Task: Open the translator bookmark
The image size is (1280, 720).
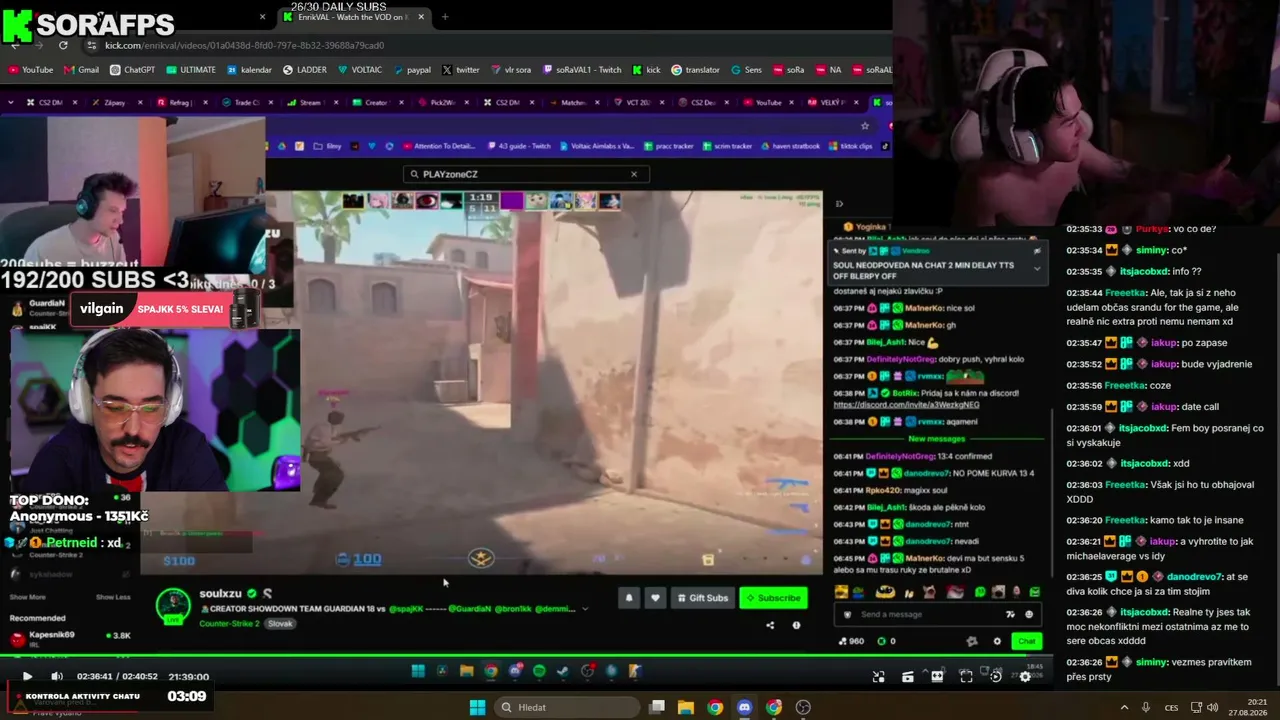Action: (x=695, y=70)
